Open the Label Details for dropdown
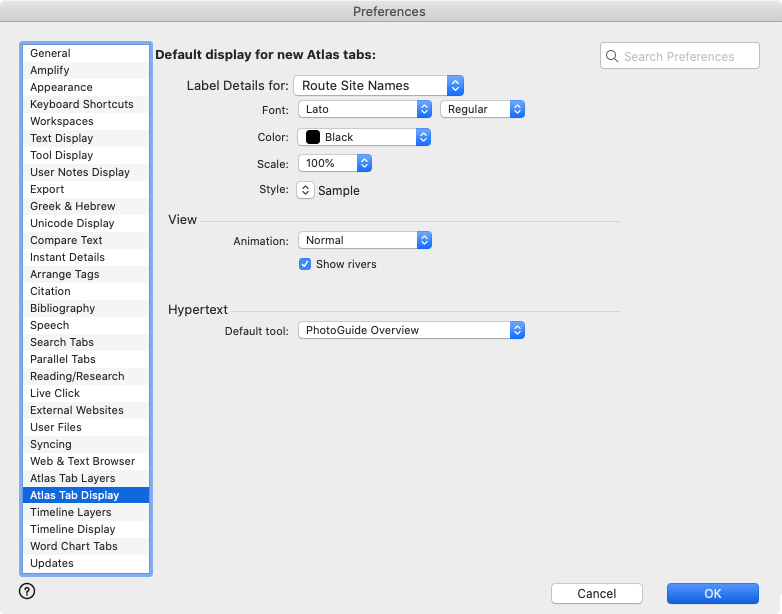Screen dimensions: 782x614 click(x=378, y=86)
